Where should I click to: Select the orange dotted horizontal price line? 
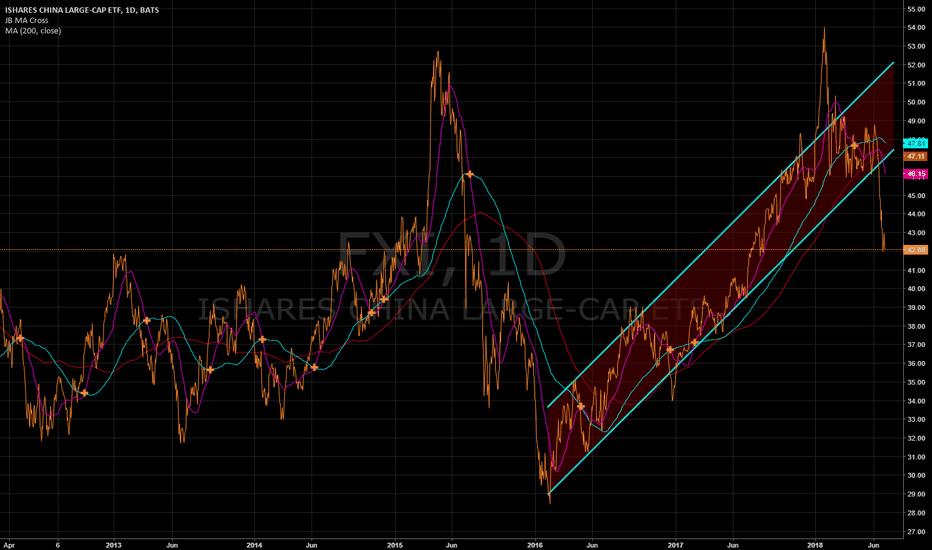[451, 250]
